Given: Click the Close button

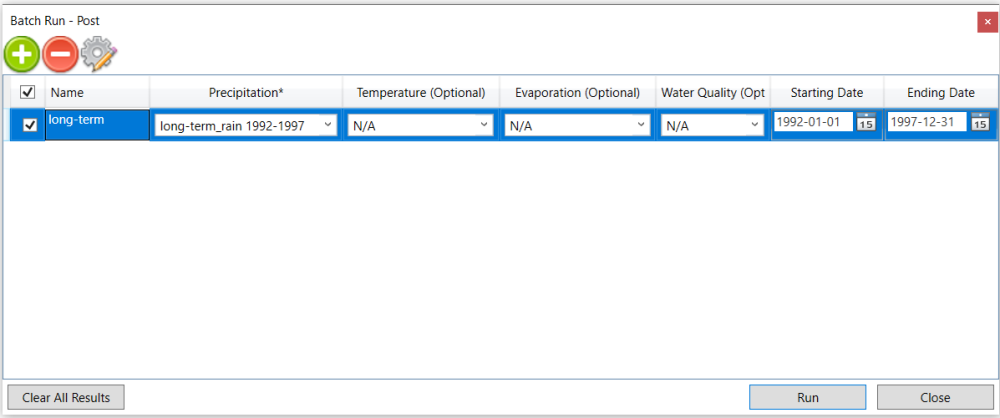Looking at the screenshot, I should tap(935, 398).
